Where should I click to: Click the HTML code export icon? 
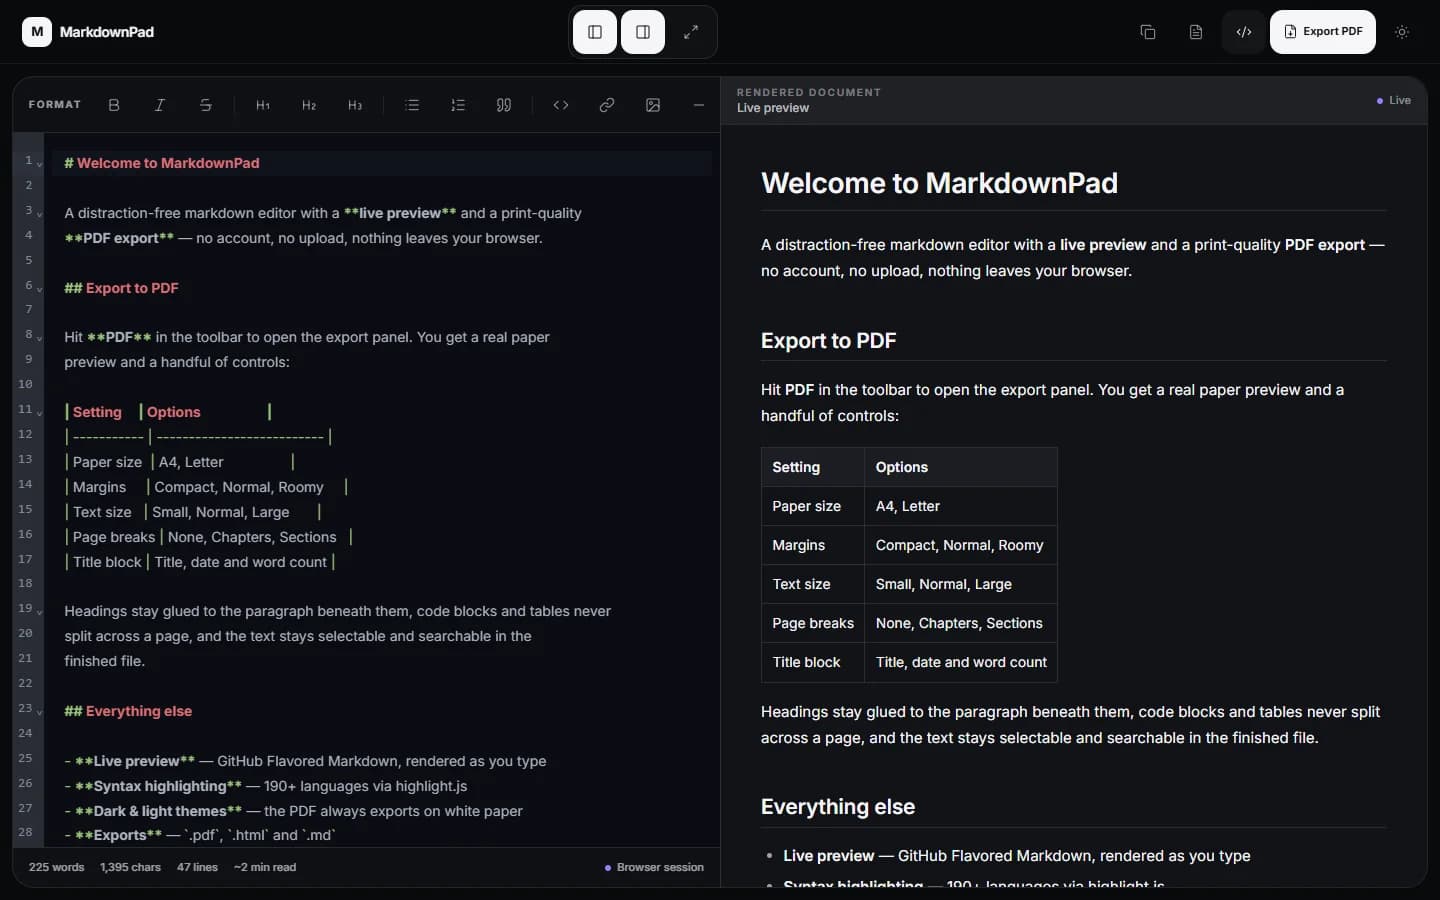tap(1244, 32)
